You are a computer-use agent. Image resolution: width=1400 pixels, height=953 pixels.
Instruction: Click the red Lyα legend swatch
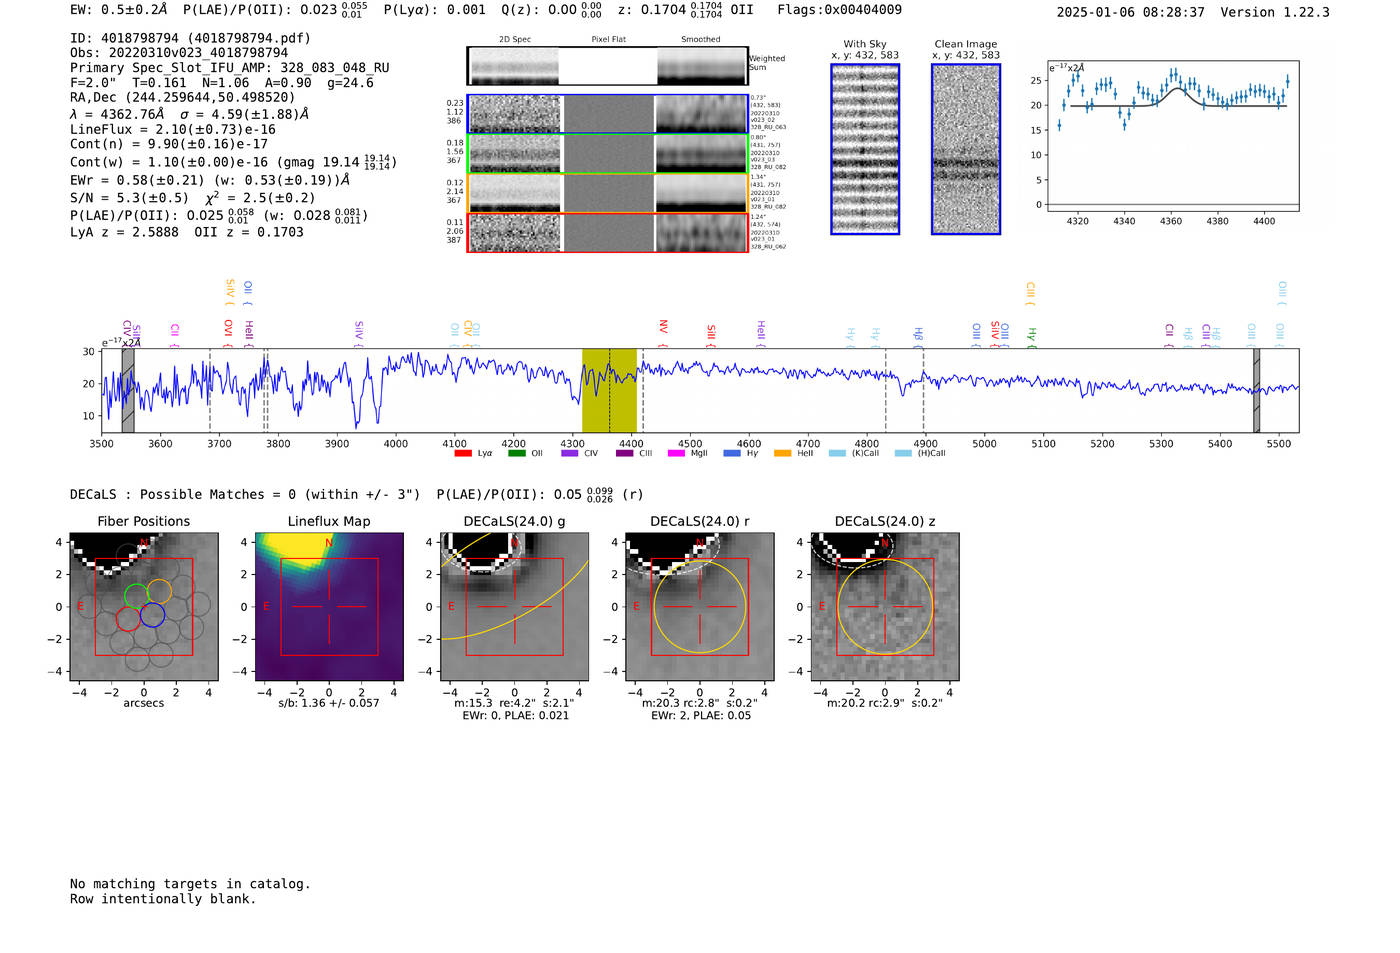[x=463, y=453]
